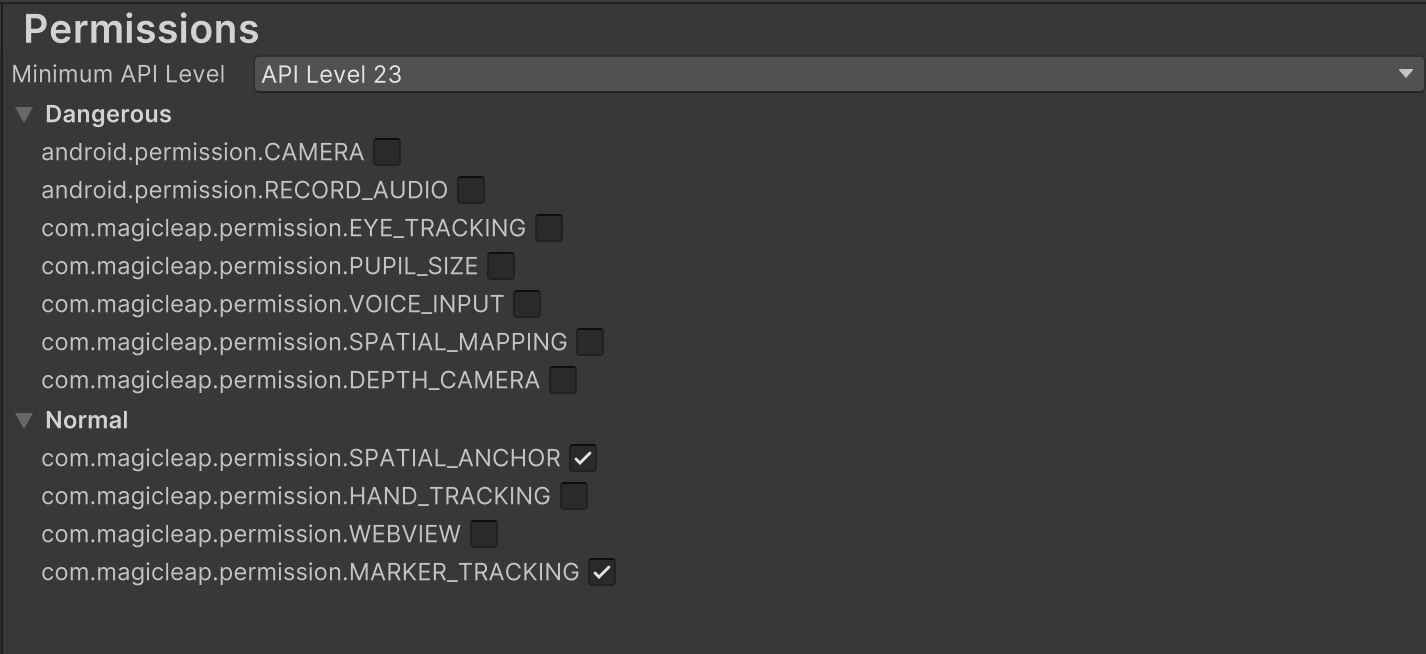The height and width of the screenshot is (654, 1426).
Task: Turn on SPATIAL_MAPPING permission
Action: 589,341
